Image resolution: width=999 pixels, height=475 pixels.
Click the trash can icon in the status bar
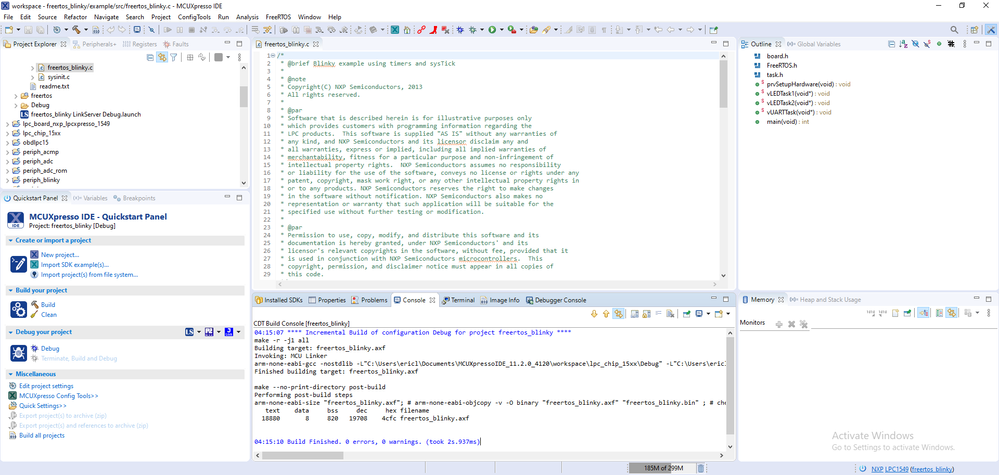pyautogui.click(x=701, y=469)
